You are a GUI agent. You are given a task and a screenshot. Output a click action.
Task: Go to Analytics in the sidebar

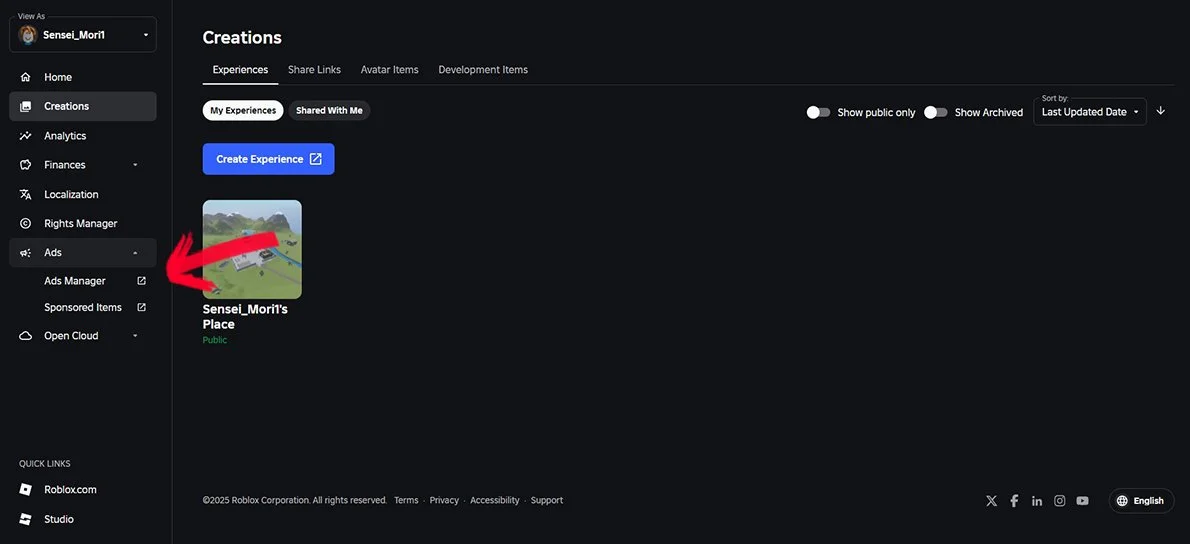click(83, 136)
